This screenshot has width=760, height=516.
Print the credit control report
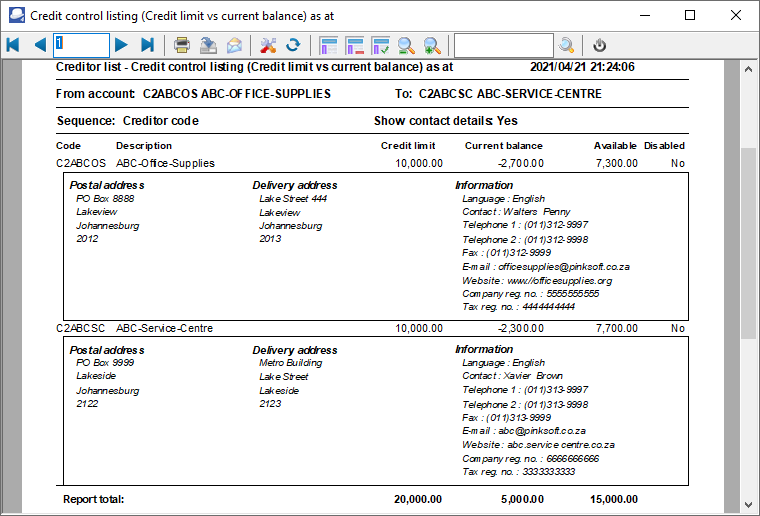182,45
